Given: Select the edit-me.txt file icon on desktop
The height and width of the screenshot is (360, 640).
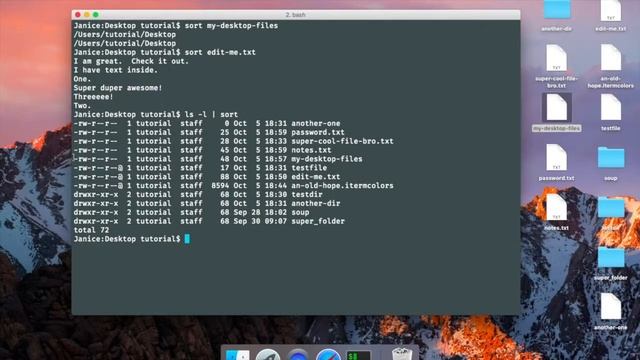Looking at the screenshot, I should click(x=611, y=11).
